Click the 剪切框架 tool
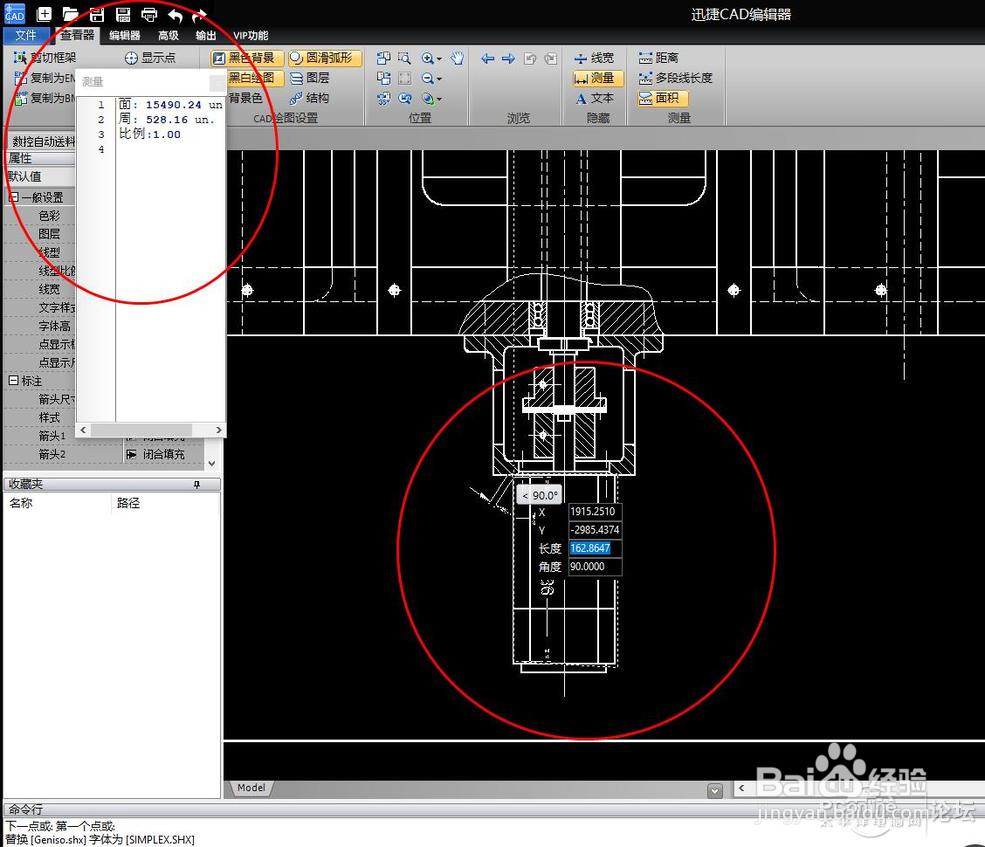985x847 pixels. pyautogui.click(x=45, y=58)
